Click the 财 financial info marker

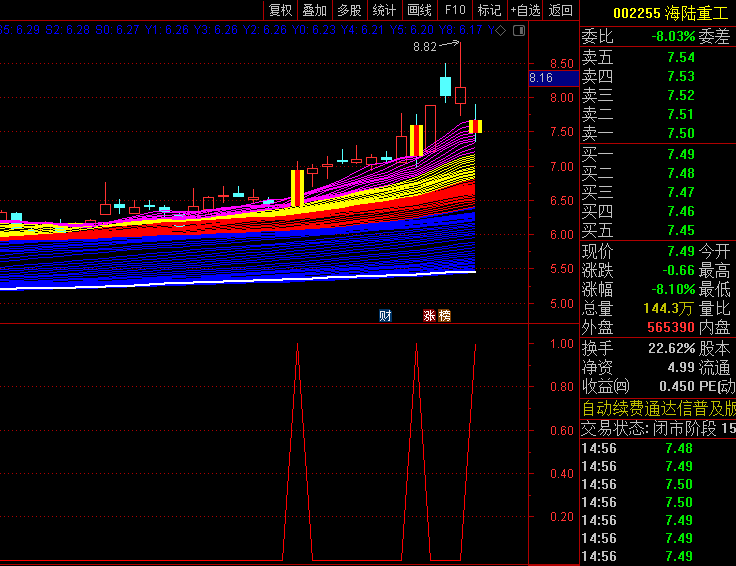pos(385,316)
